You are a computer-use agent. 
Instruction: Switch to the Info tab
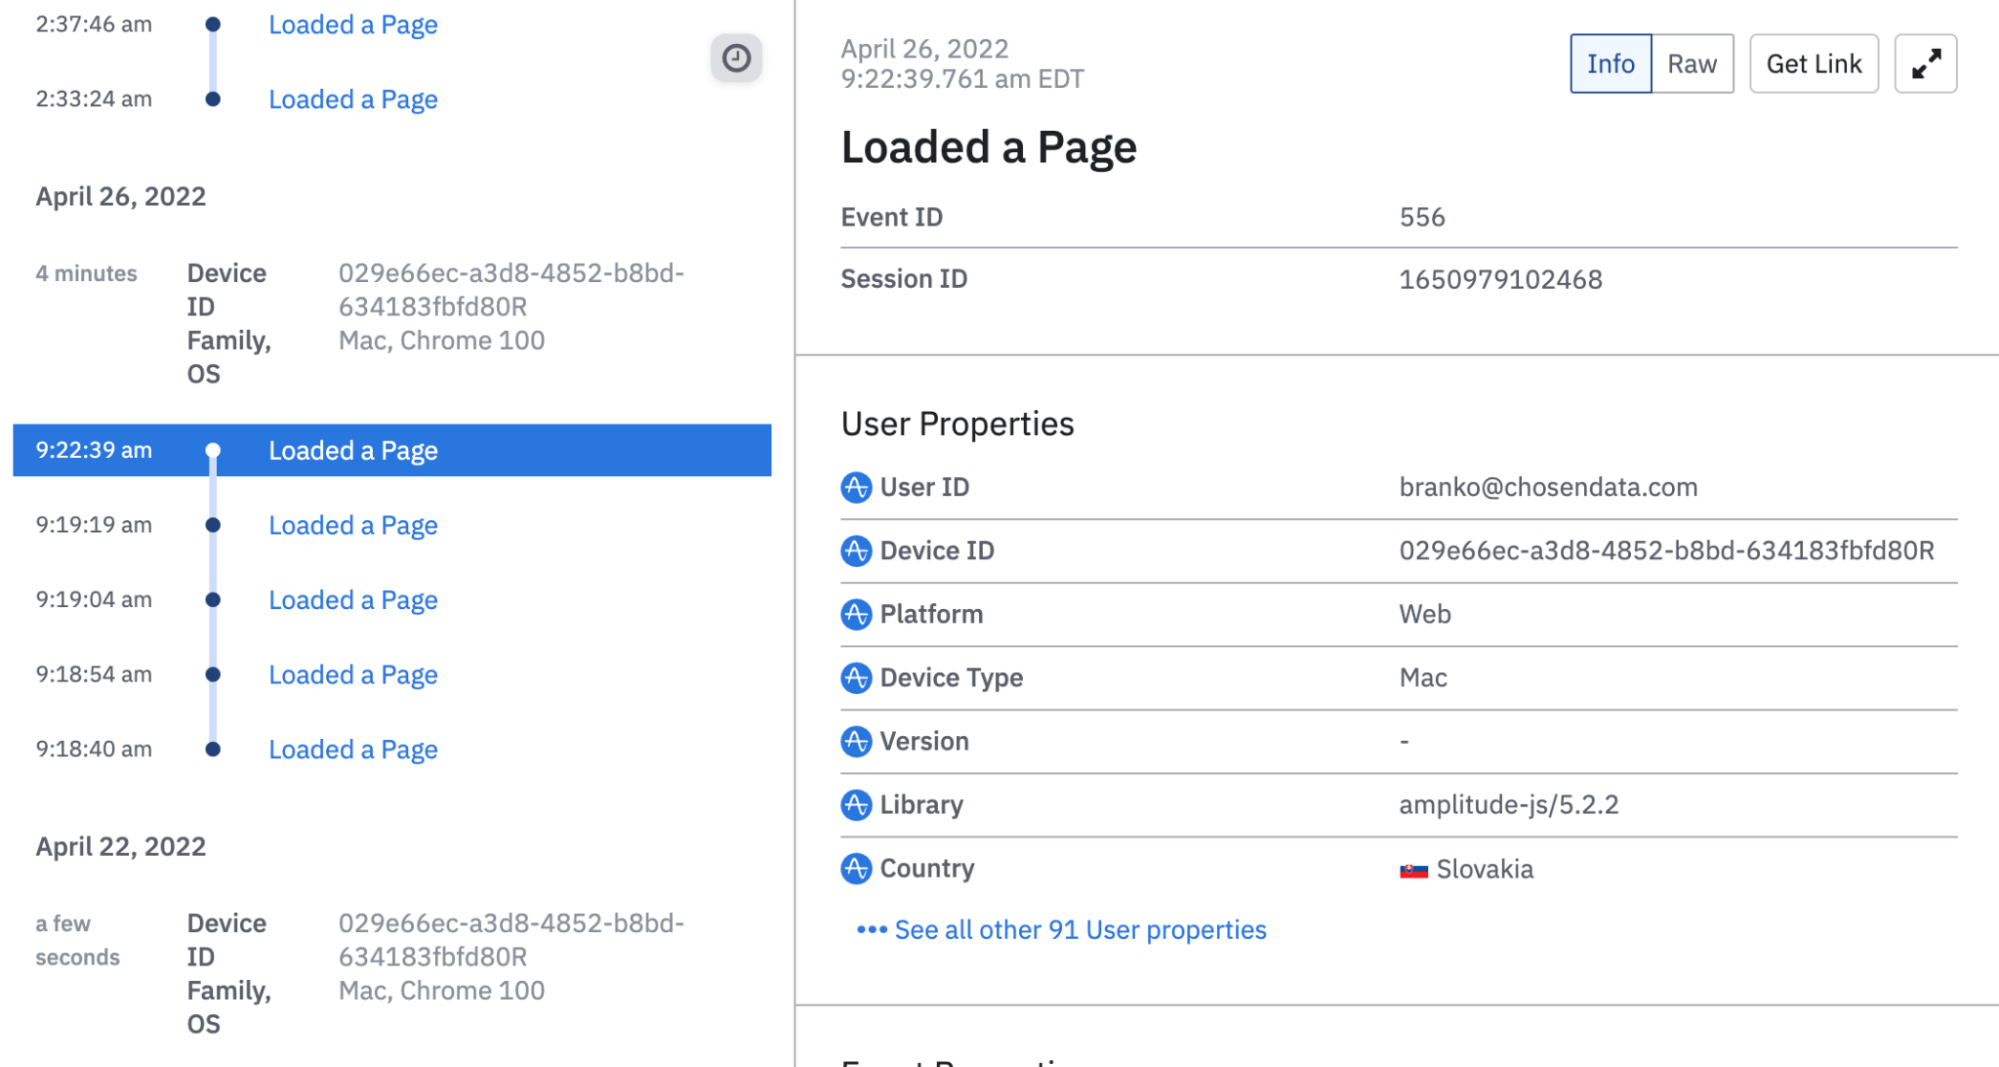1610,64
